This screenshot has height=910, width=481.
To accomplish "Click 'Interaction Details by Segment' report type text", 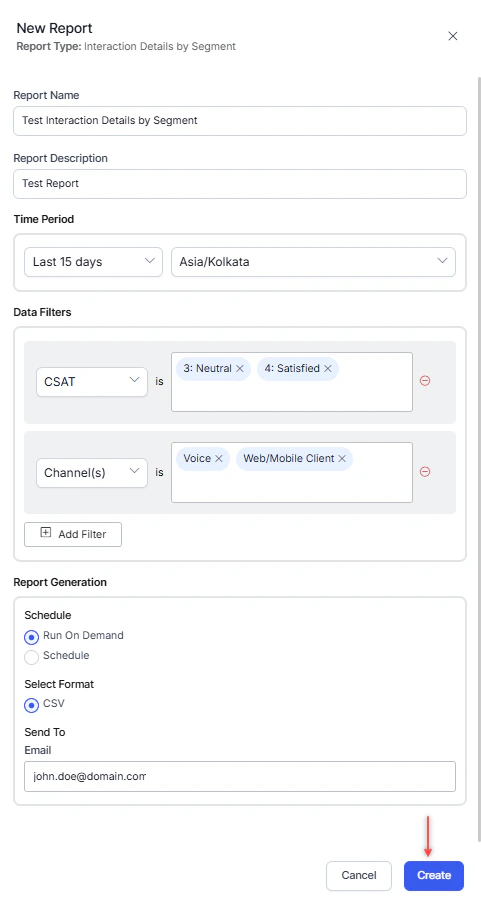I will pyautogui.click(x=160, y=46).
